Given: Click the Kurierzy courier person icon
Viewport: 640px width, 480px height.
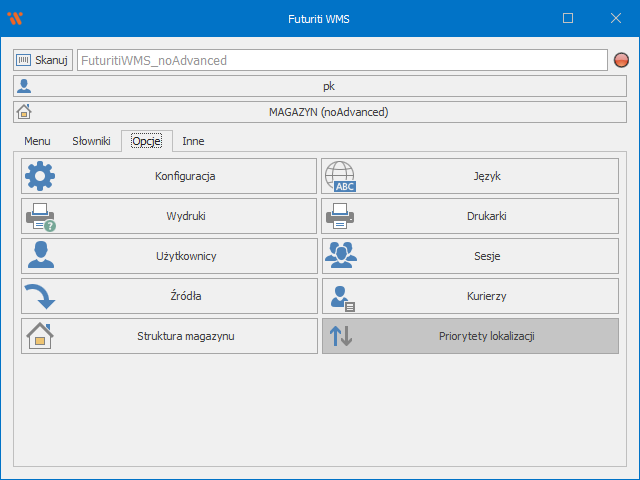Looking at the screenshot, I should (x=340, y=296).
